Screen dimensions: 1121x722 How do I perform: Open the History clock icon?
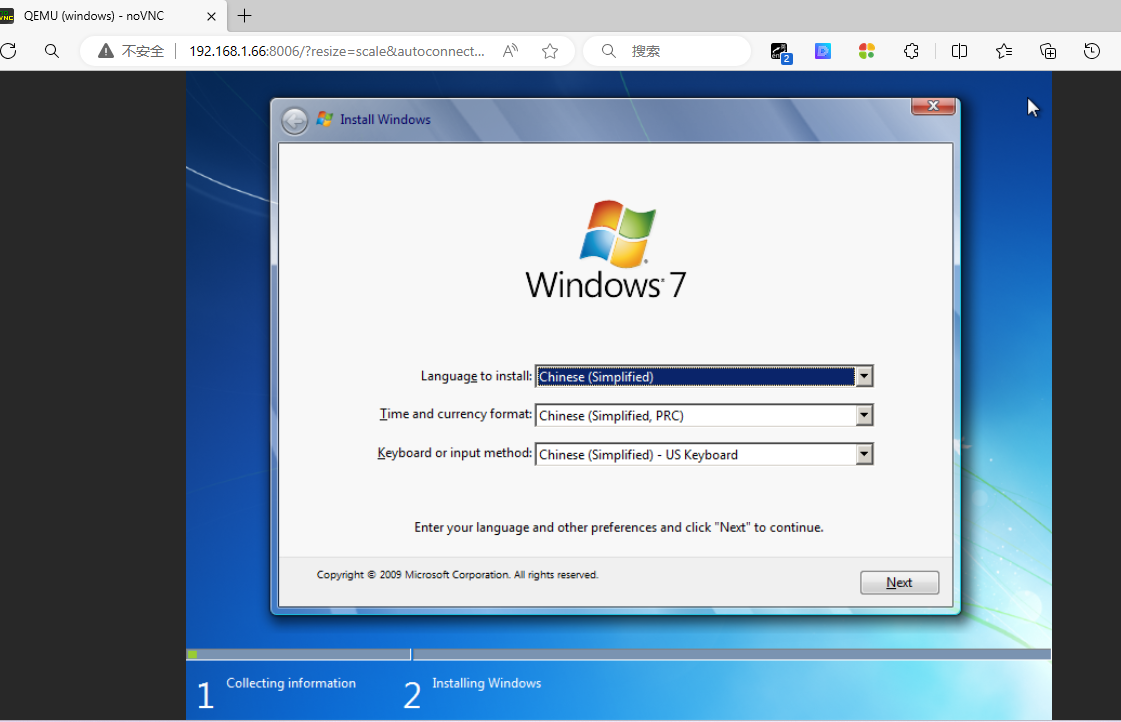(x=1092, y=51)
